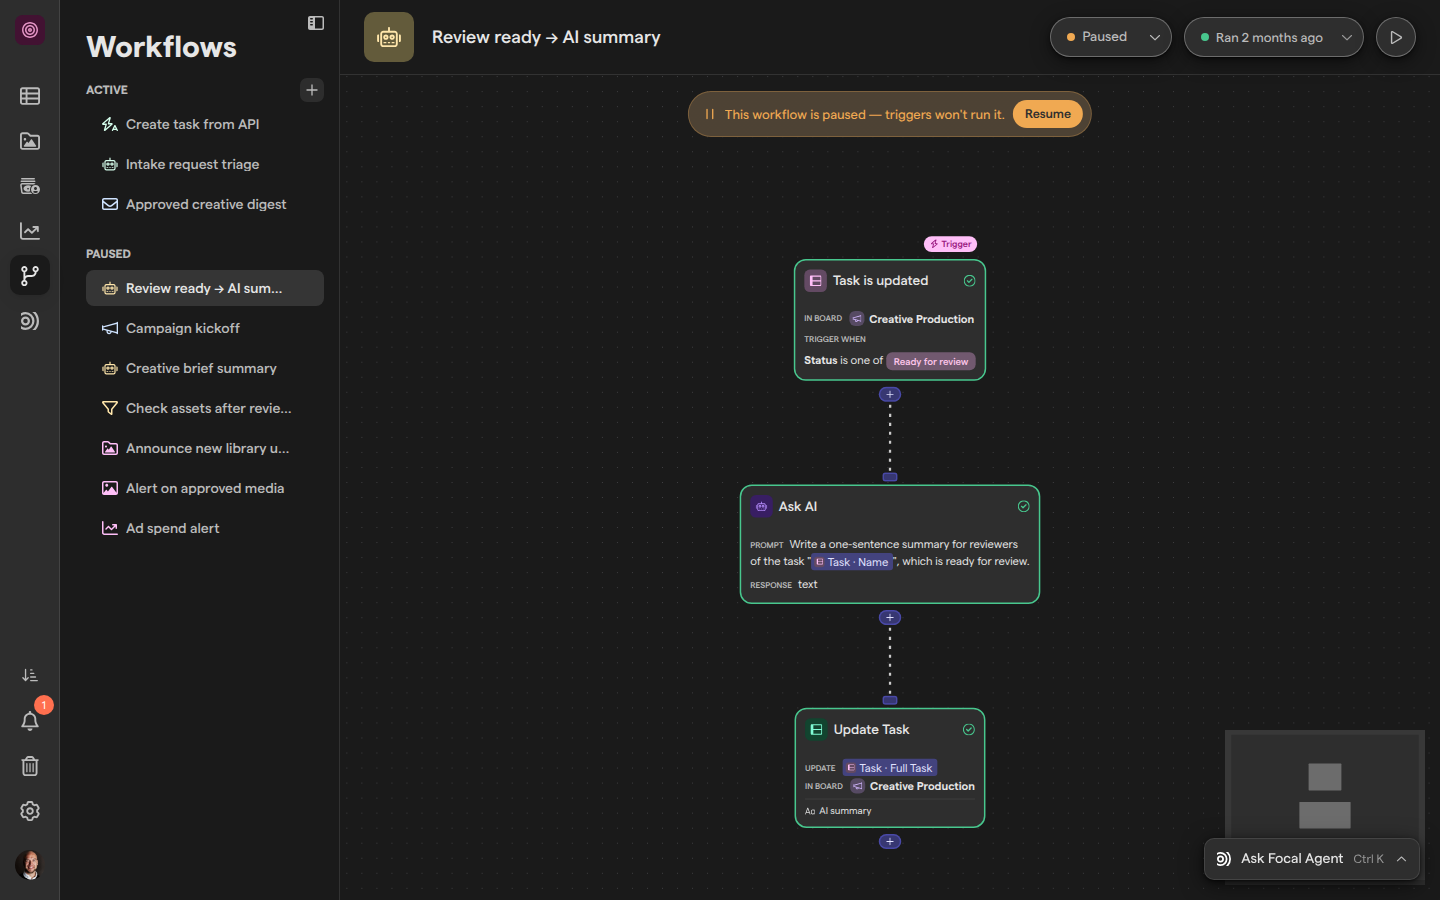Open Create task from API workflow
The width and height of the screenshot is (1440, 900).
[205, 124]
